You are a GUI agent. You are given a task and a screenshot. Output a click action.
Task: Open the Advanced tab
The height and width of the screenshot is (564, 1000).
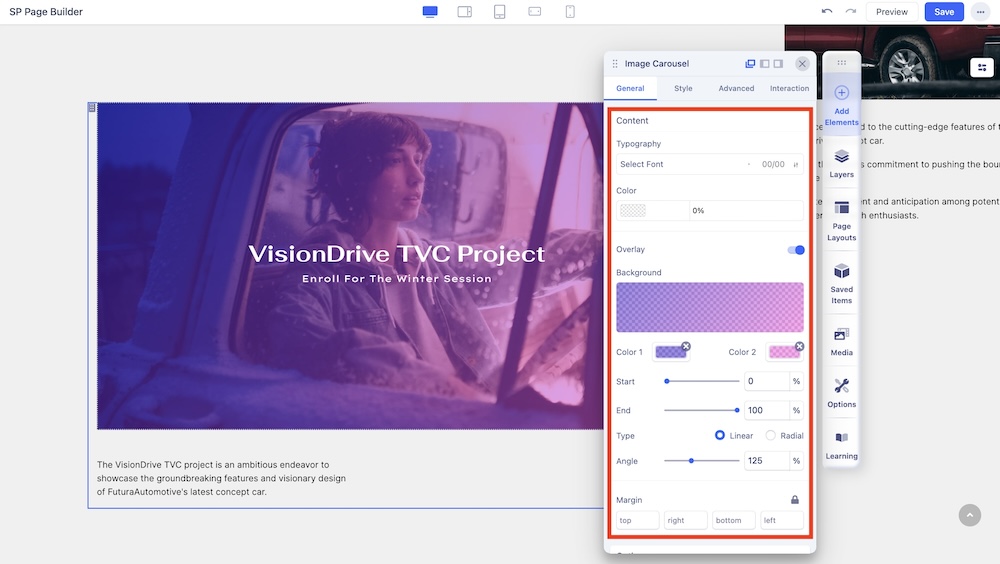click(x=736, y=89)
